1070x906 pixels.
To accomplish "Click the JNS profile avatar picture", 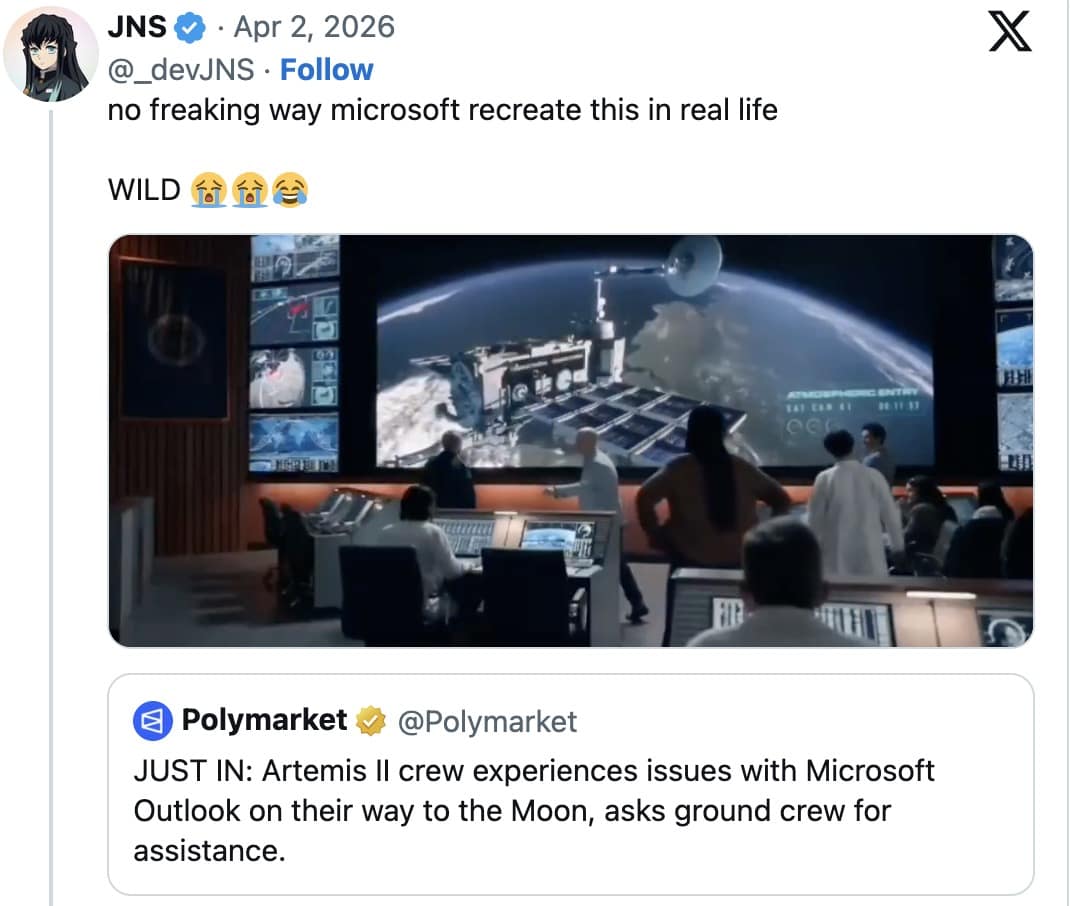I will click(51, 54).
